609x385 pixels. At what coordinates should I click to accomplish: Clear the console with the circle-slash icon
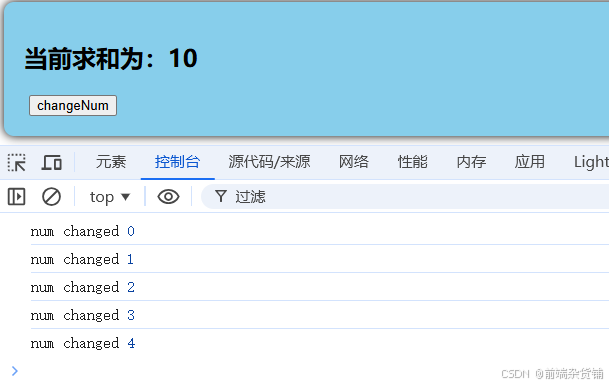[x=51, y=197]
